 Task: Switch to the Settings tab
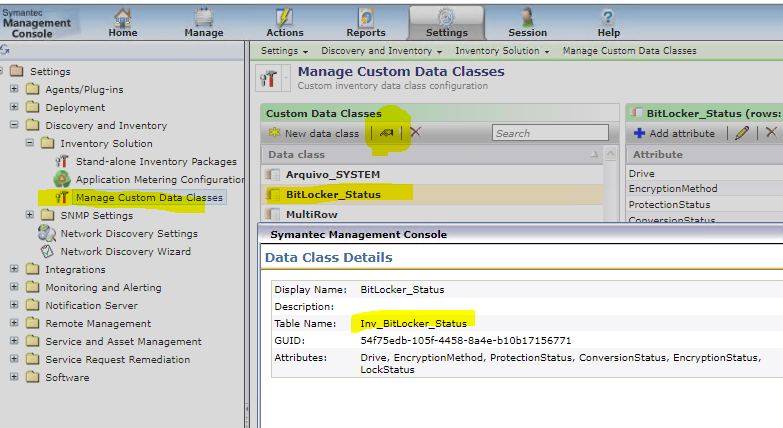coord(446,22)
